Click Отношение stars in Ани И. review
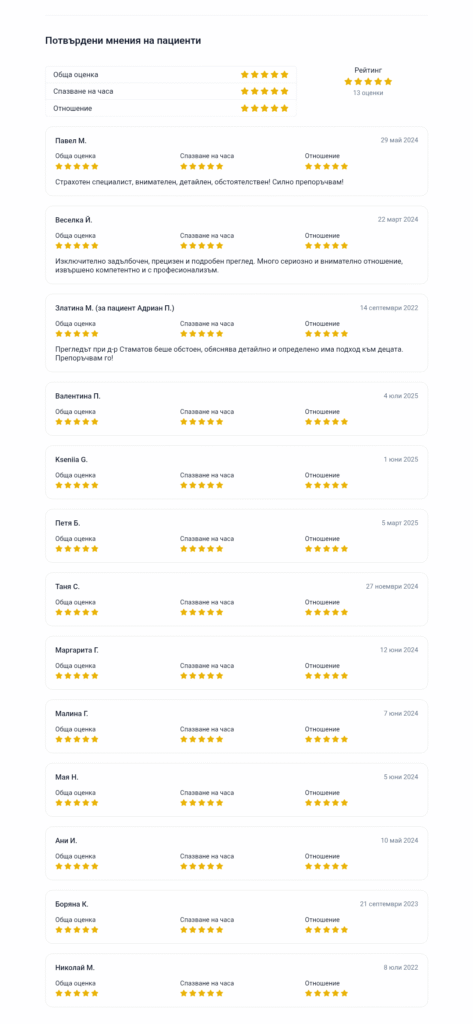 [326, 866]
